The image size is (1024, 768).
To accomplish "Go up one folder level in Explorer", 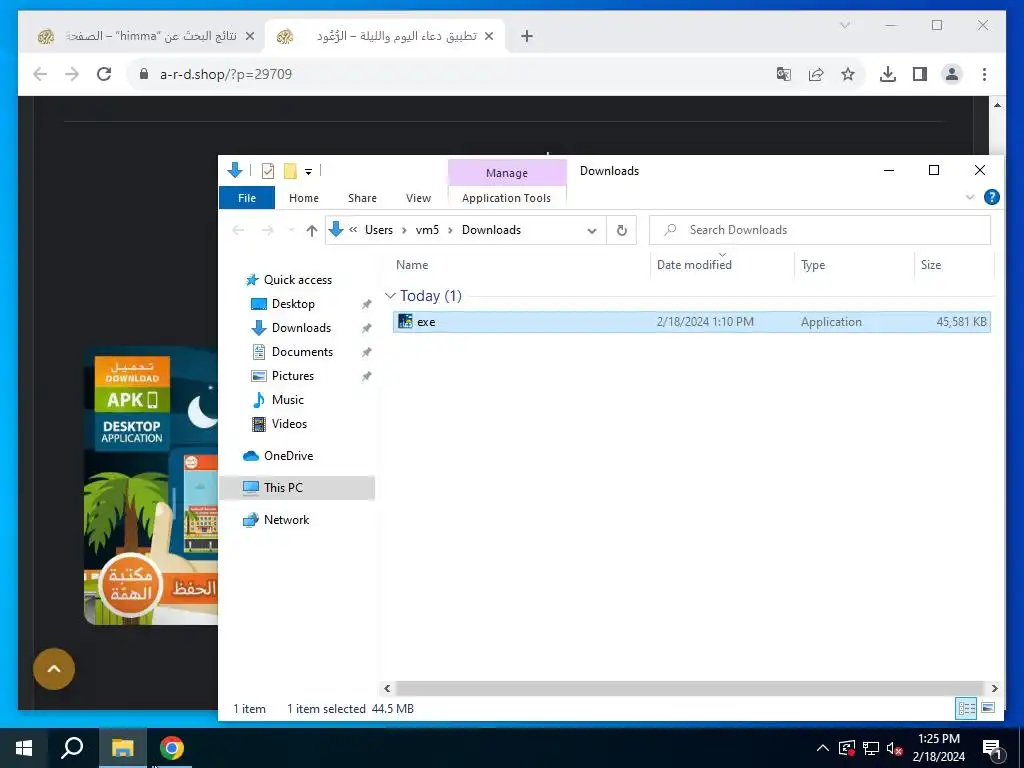I will pyautogui.click(x=312, y=230).
